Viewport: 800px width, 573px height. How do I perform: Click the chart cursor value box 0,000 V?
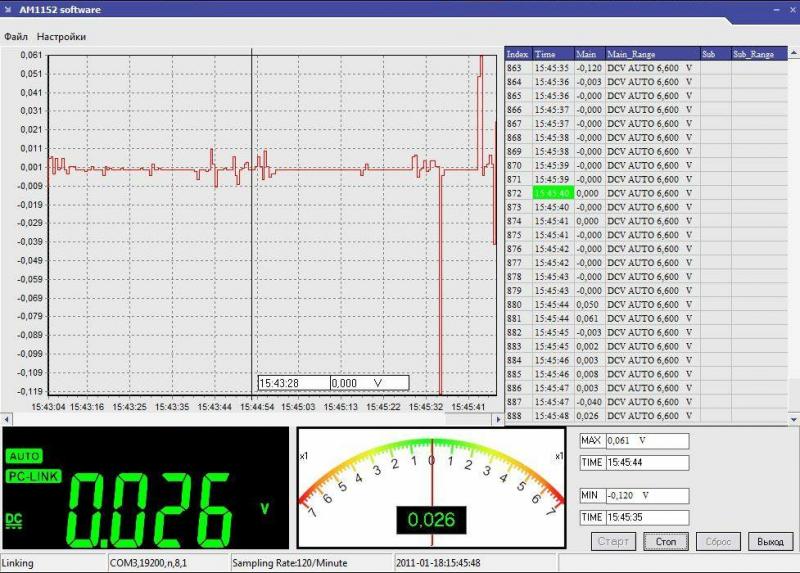coord(369,383)
